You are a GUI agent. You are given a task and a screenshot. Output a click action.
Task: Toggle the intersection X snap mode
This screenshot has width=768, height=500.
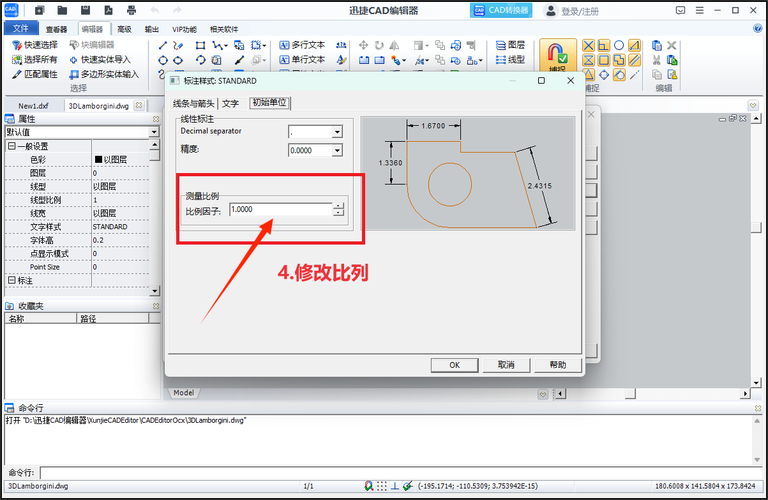click(x=588, y=46)
